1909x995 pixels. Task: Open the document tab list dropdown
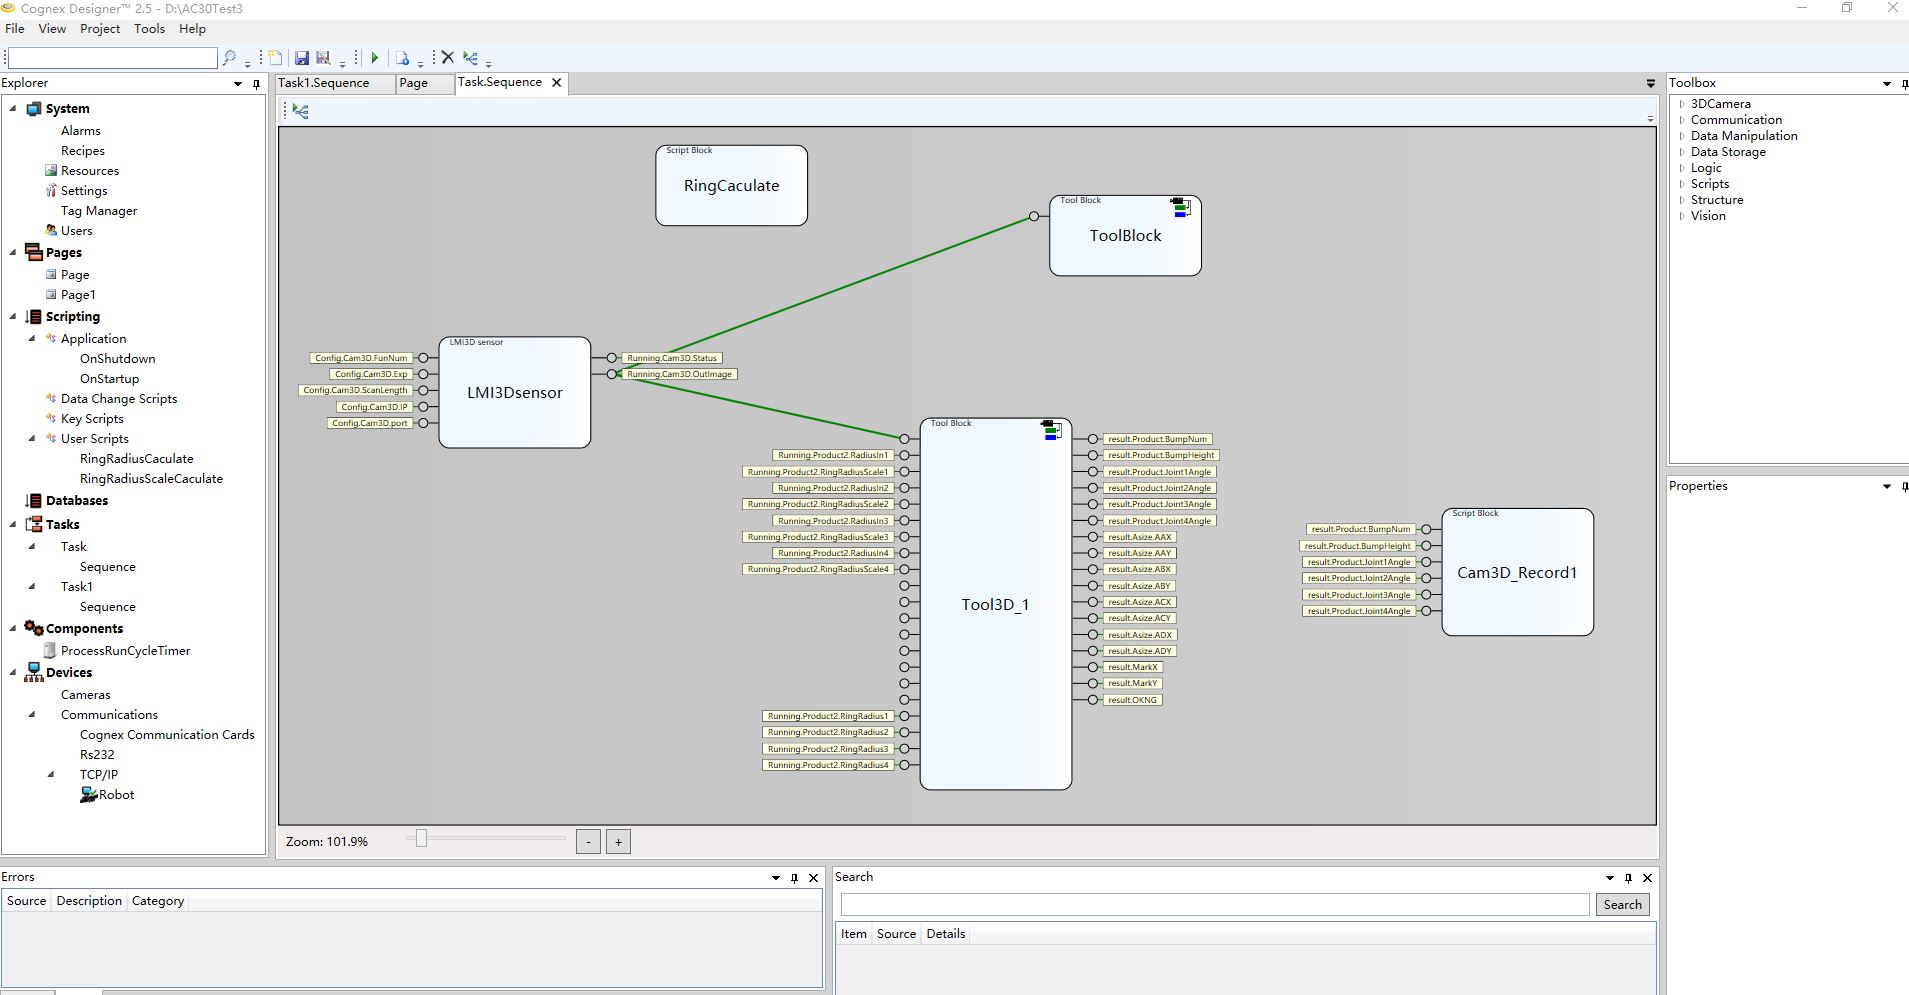1651,83
